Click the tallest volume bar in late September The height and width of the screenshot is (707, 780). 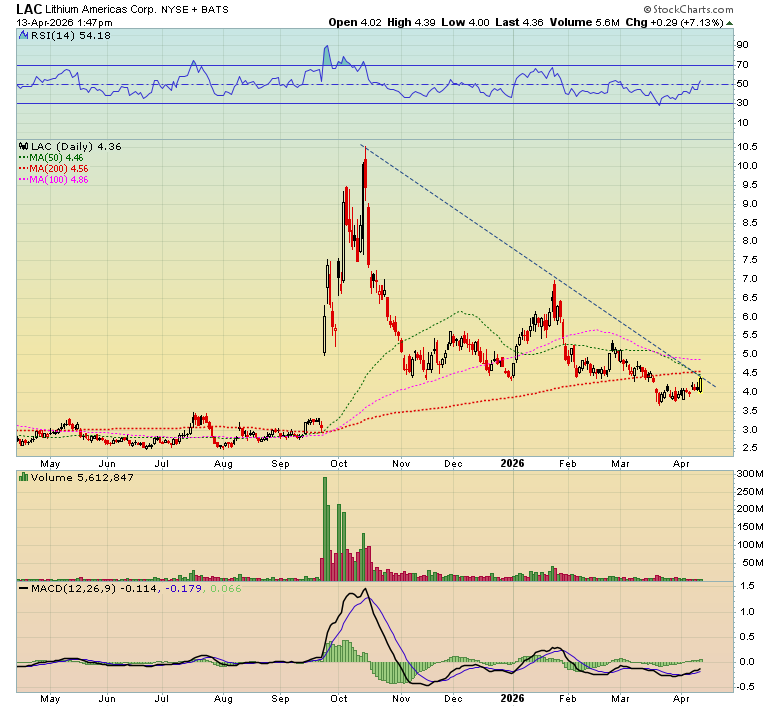(325, 528)
